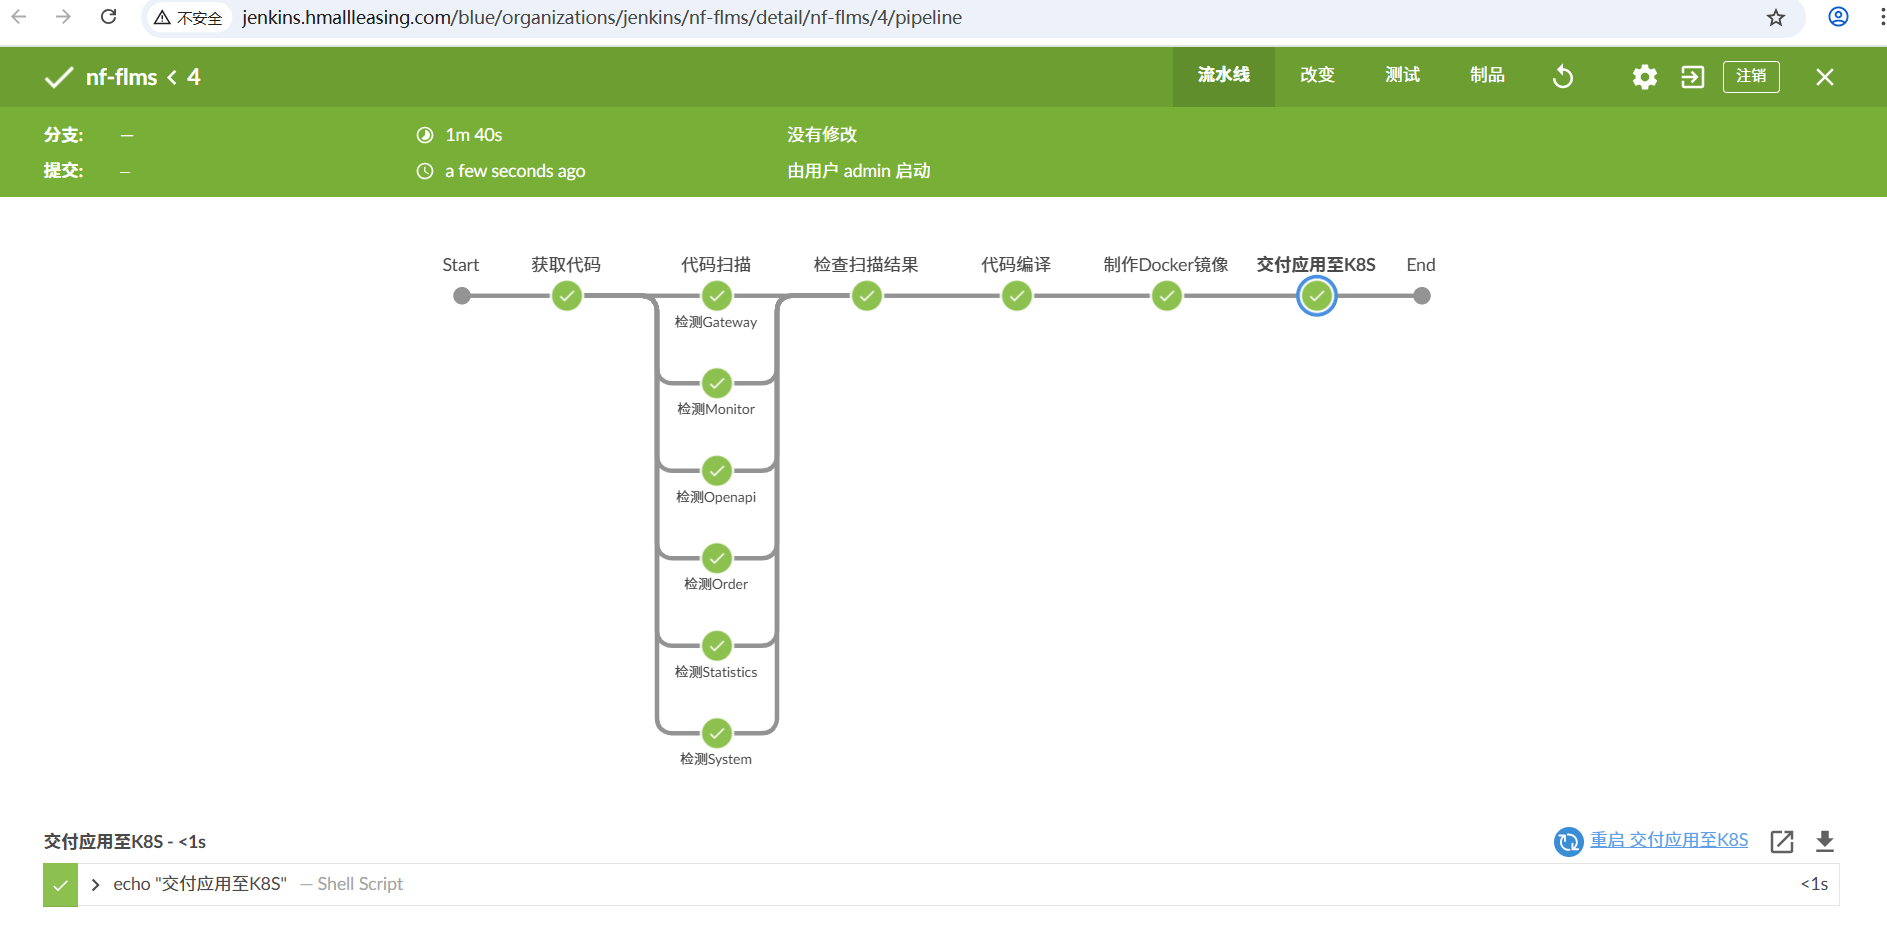Select the 获取代码 stage node
This screenshot has height=934, width=1887.
567,296
